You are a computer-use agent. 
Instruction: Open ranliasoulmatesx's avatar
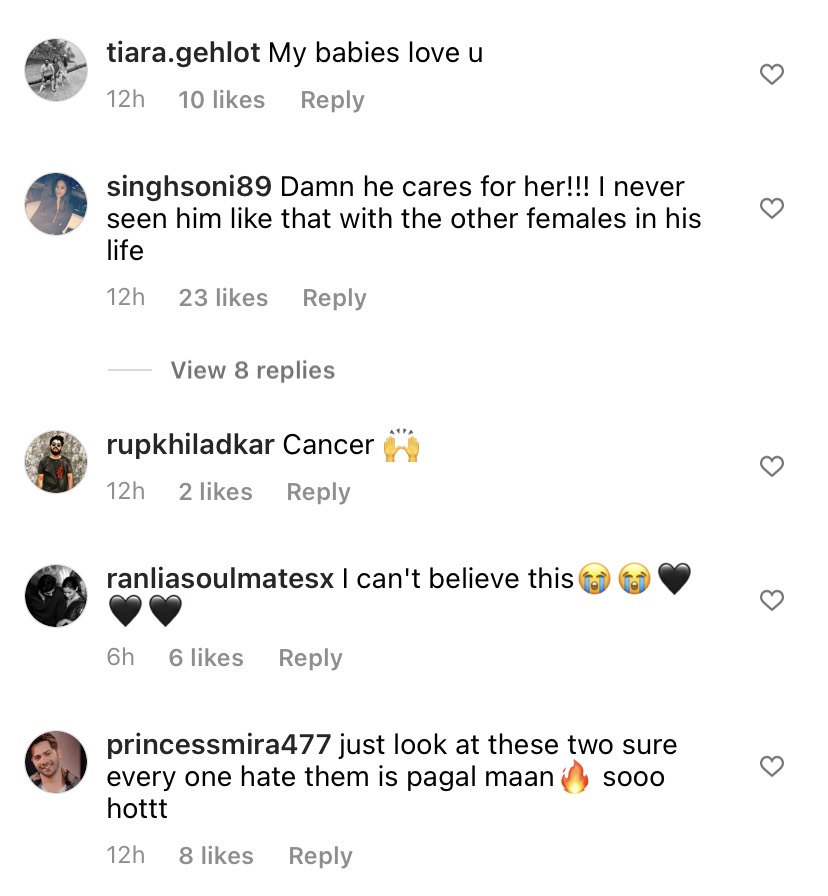coord(56,596)
